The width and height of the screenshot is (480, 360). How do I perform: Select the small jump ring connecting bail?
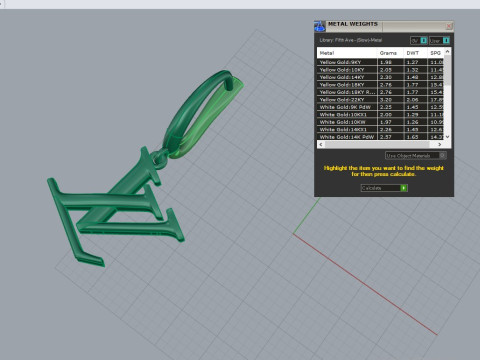tap(160, 159)
